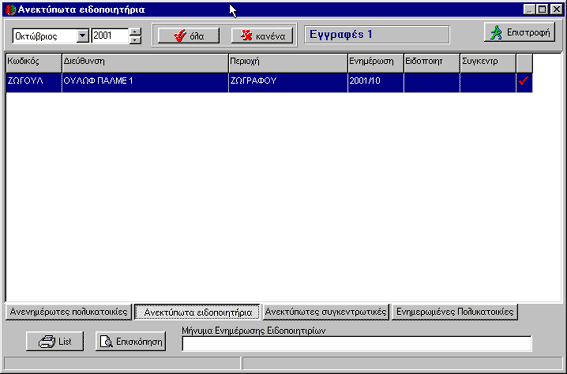Click the Κωδικός column header

click(x=34, y=63)
